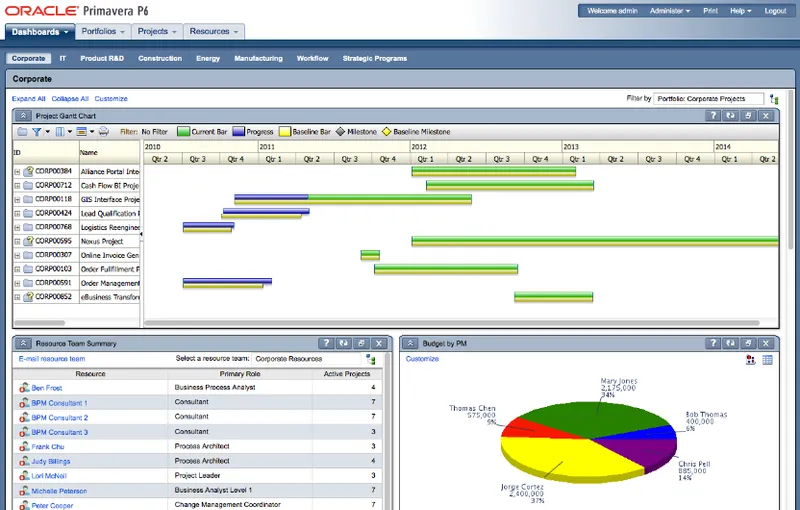
Task: Open the Administer dropdown menu
Action: (669, 11)
